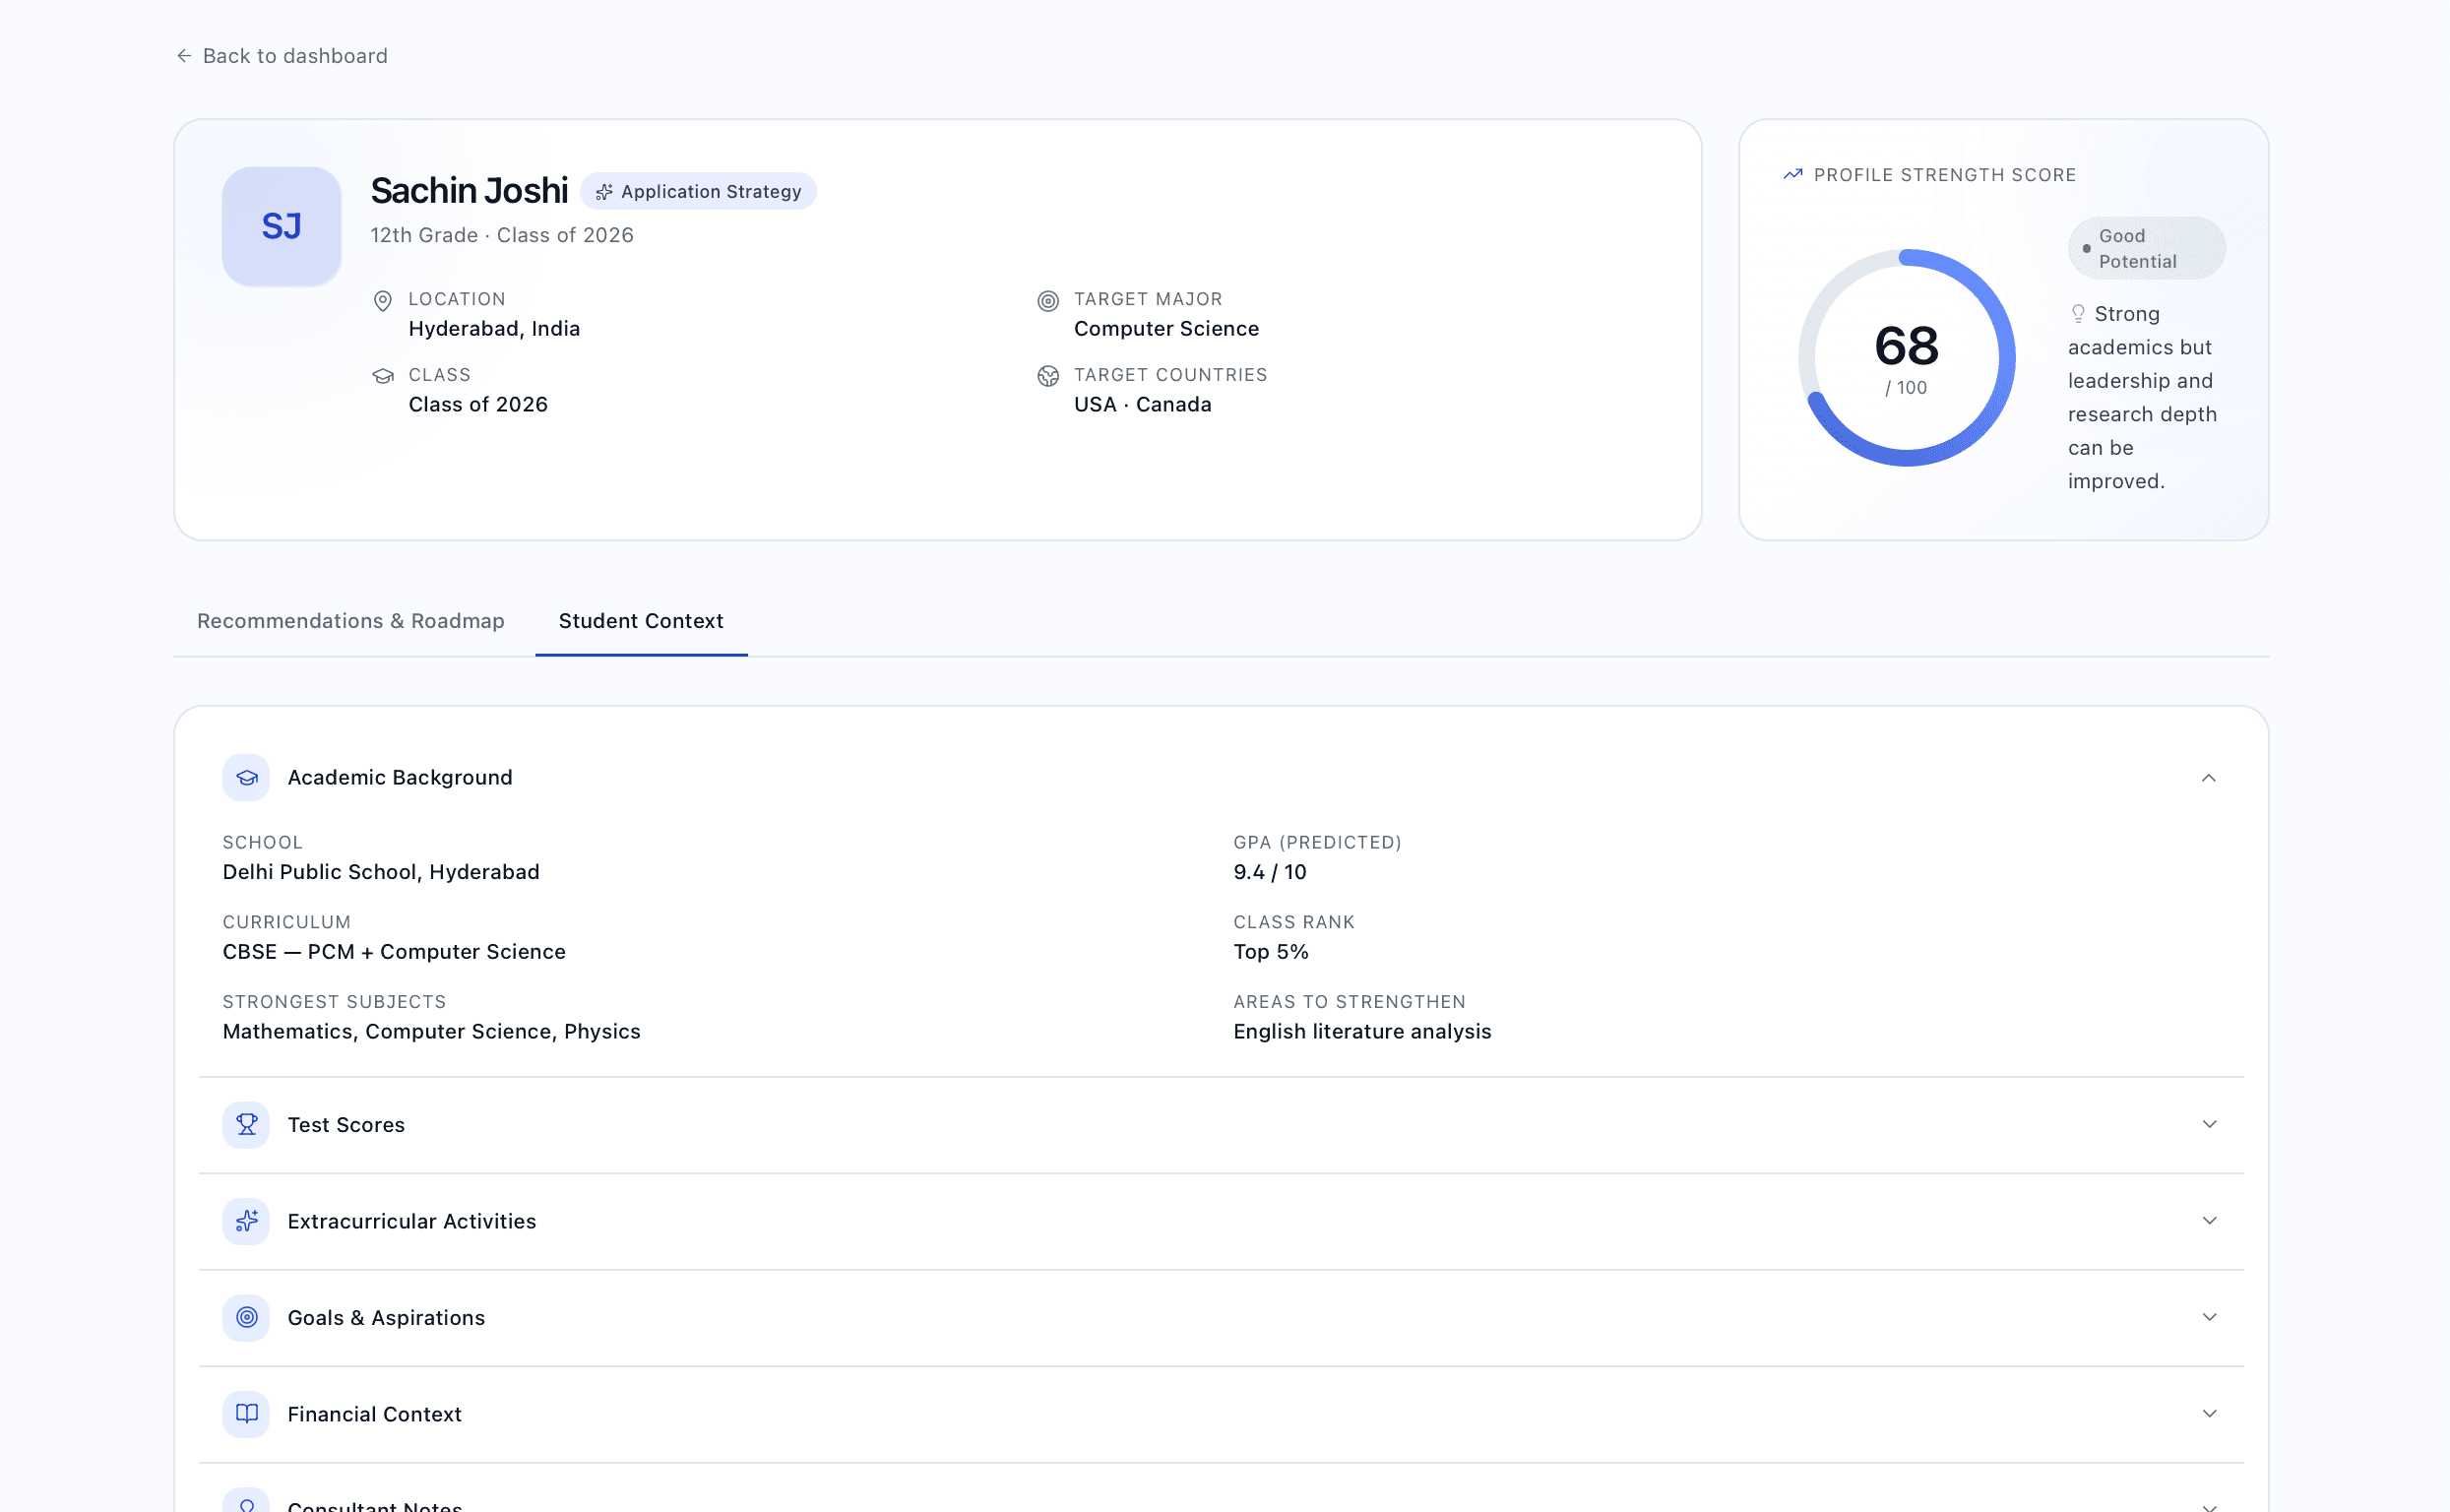This screenshot has height=1512, width=2450.
Task: Click the Extracurricular Activities sparkle icon
Action: click(x=246, y=1222)
